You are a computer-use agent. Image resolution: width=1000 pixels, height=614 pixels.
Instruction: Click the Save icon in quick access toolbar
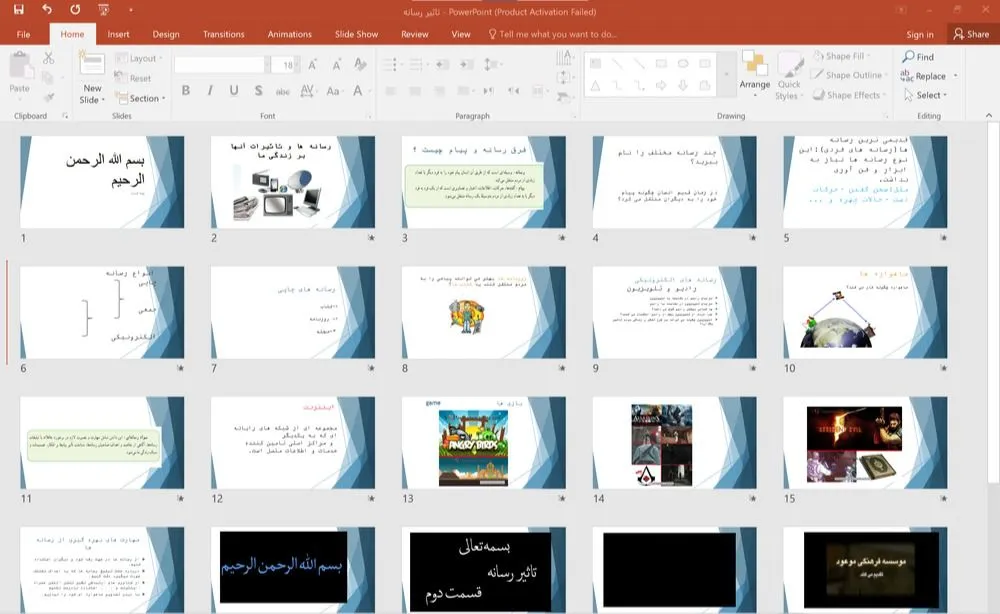(19, 10)
